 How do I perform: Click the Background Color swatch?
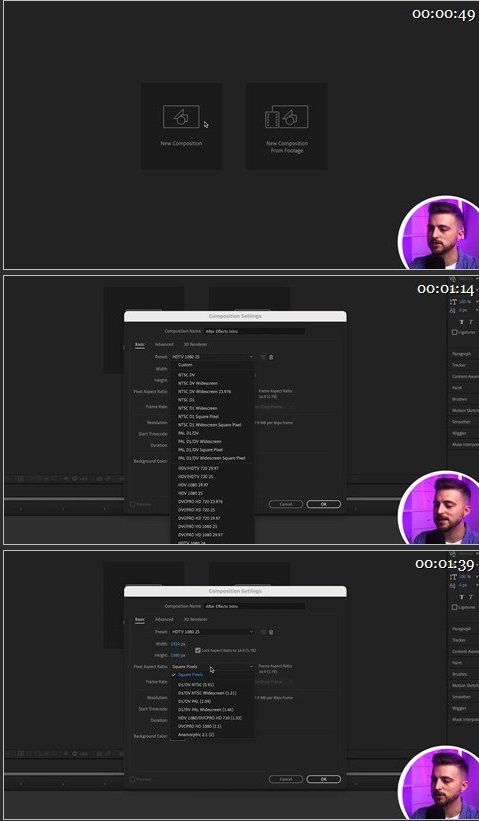tap(175, 736)
